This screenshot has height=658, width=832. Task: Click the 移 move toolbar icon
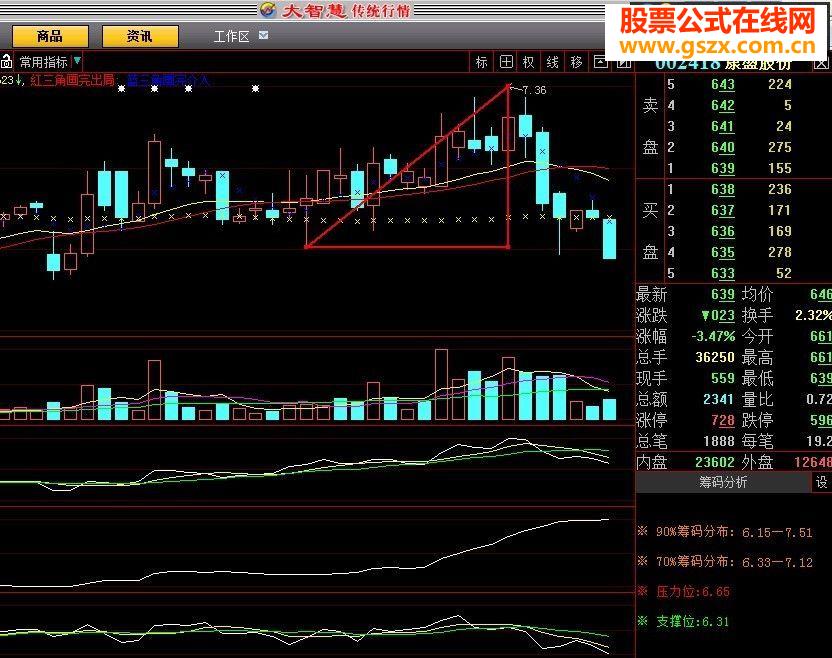tap(576, 62)
